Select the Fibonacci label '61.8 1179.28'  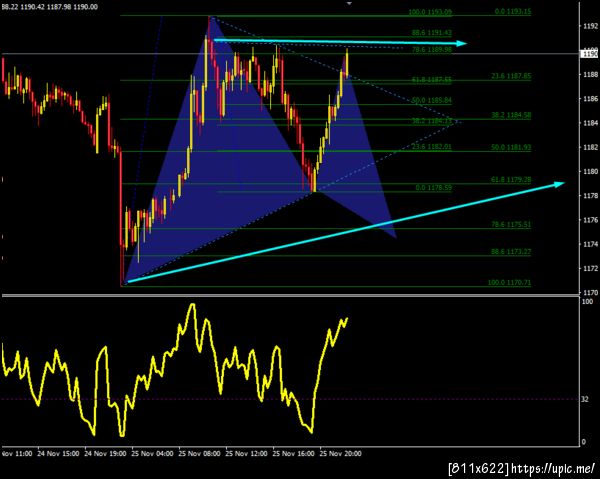click(x=511, y=179)
